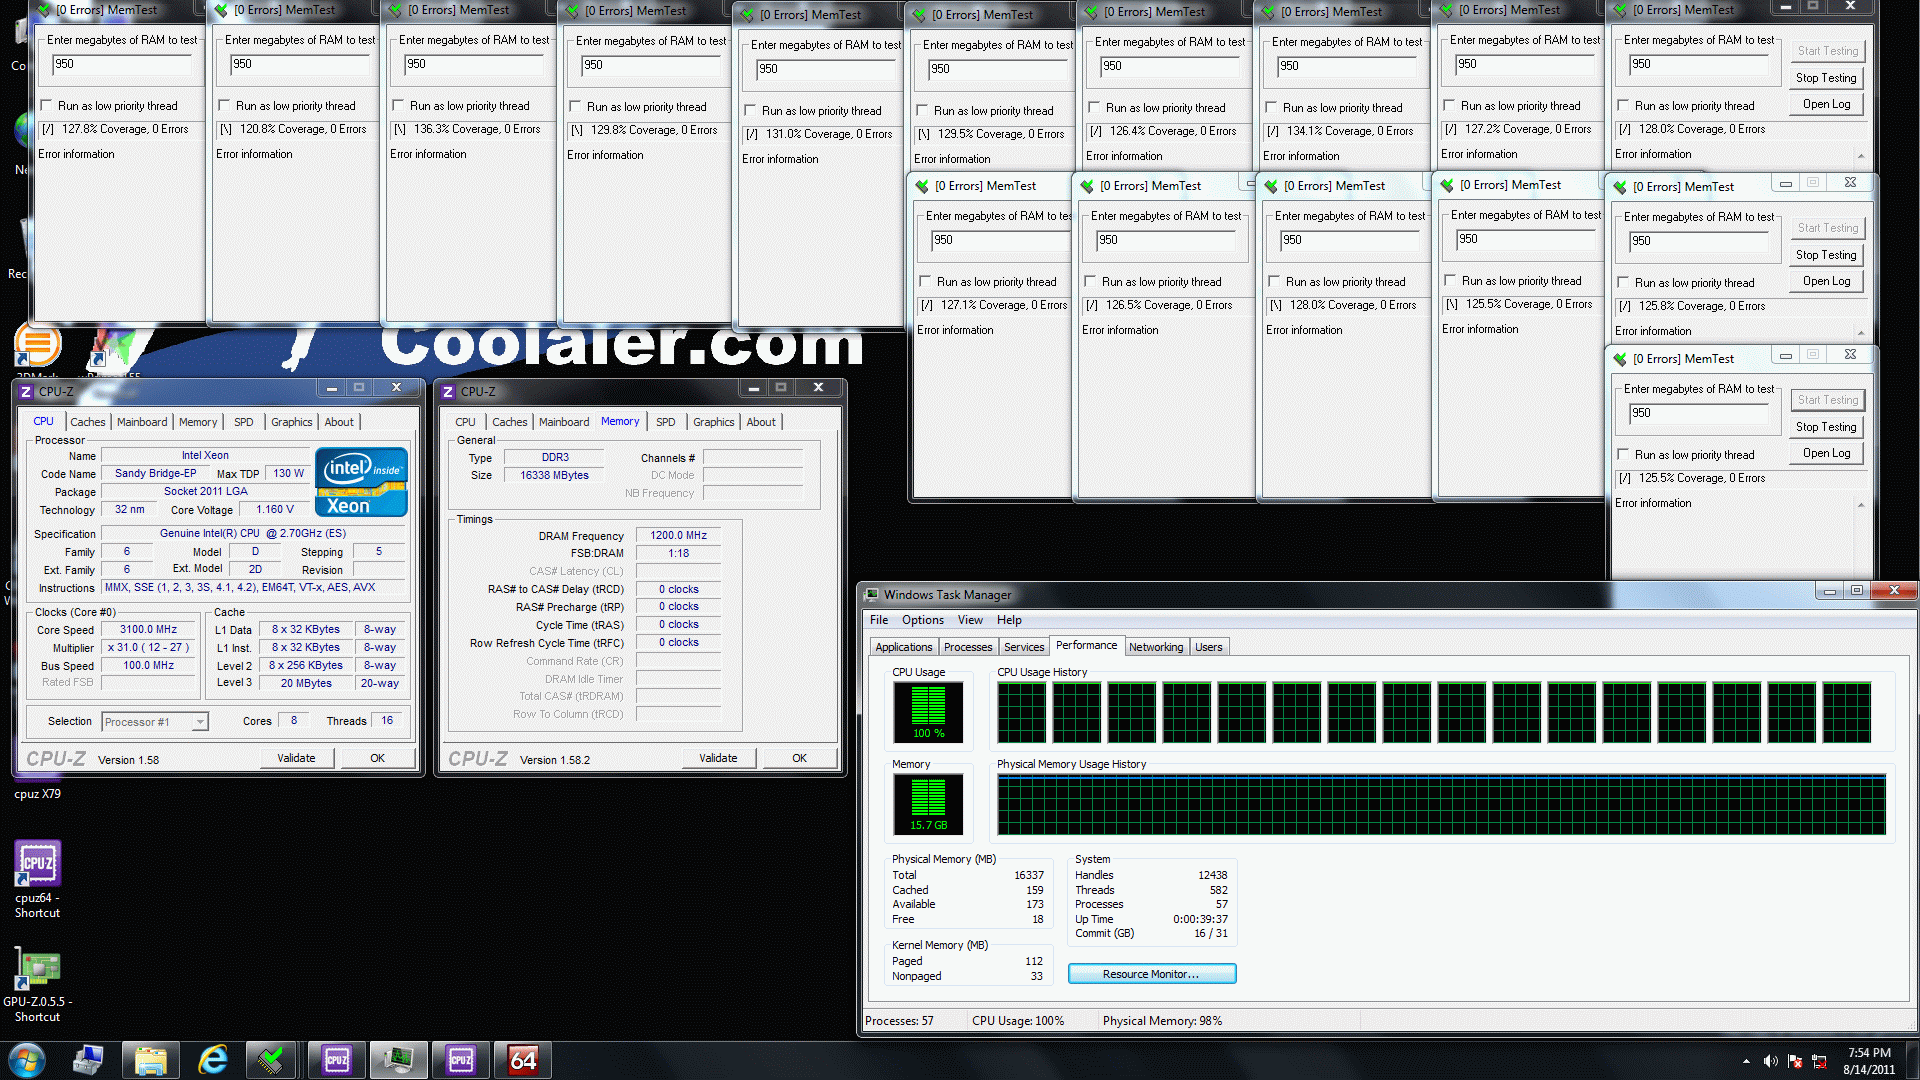This screenshot has height=1080, width=1920.
Task: Click RAM megabytes field in MemTest with 127.2% coverage
Action: coord(1524,64)
